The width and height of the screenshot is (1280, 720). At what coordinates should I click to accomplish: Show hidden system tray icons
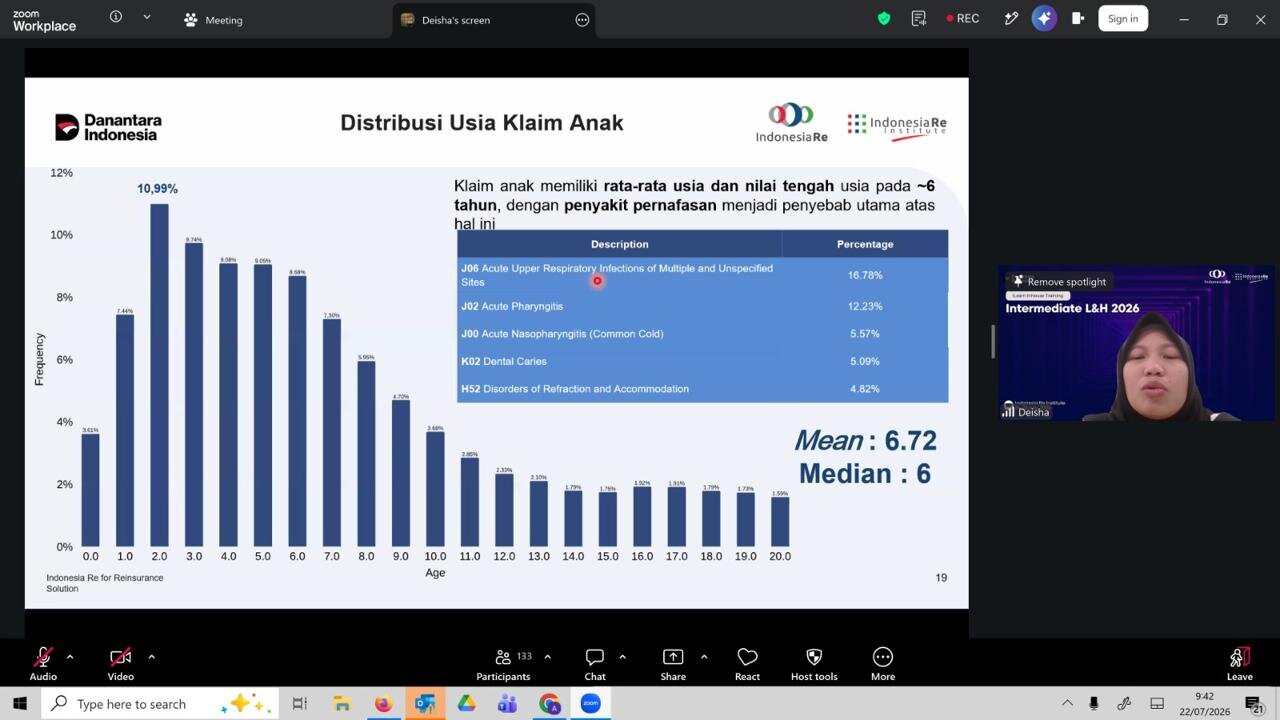(1067, 704)
